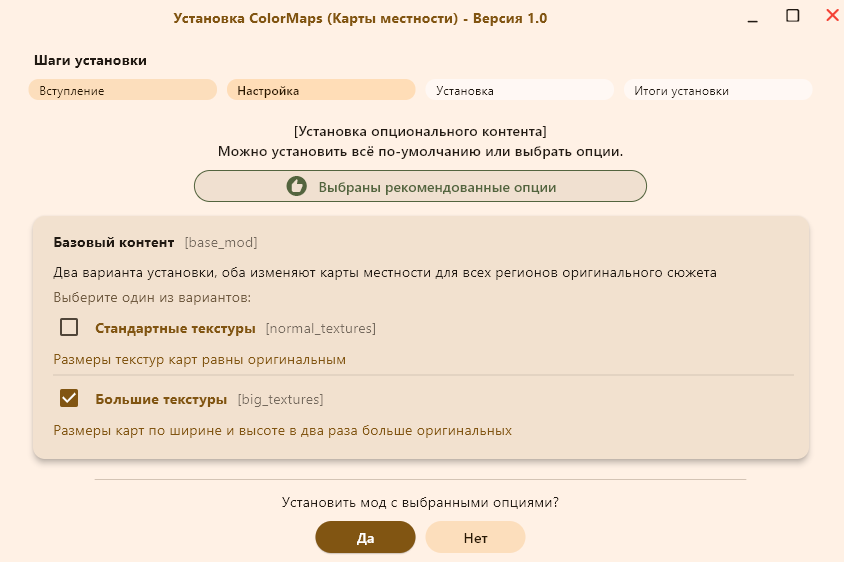Click the Стандартные текстуры label
844x562 pixels.
tap(175, 328)
